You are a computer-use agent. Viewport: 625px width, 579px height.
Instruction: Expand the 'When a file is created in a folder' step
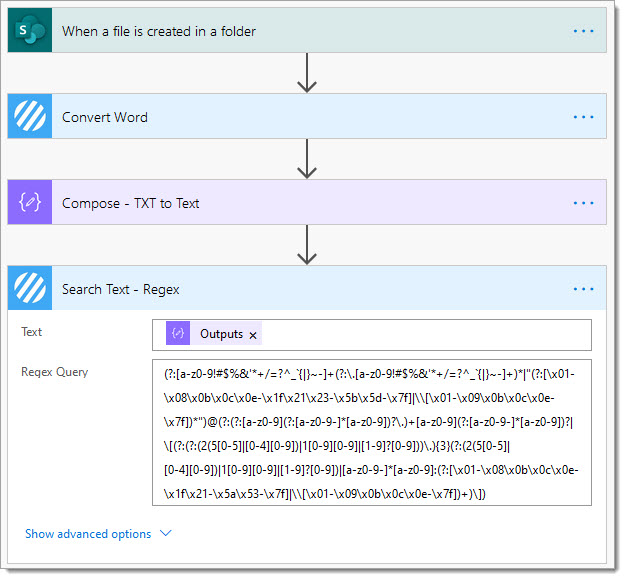pos(307,30)
